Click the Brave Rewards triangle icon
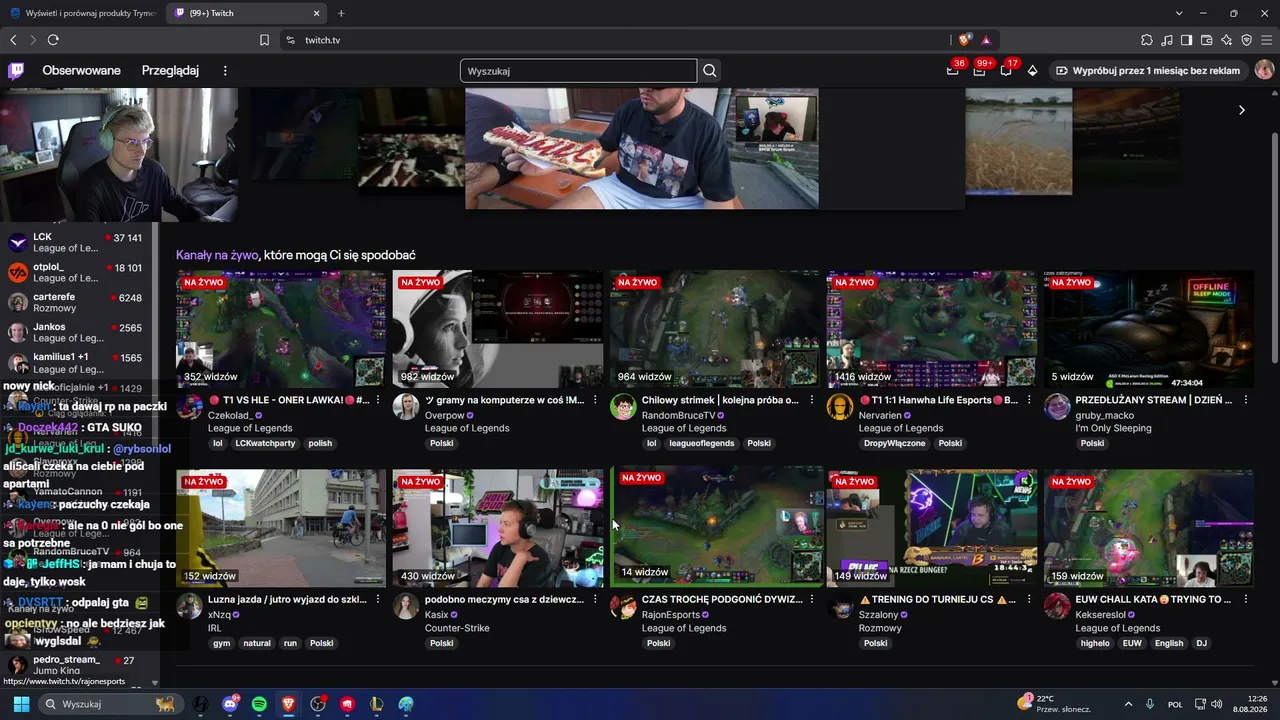Viewport: 1280px width, 720px height. [x=986, y=40]
